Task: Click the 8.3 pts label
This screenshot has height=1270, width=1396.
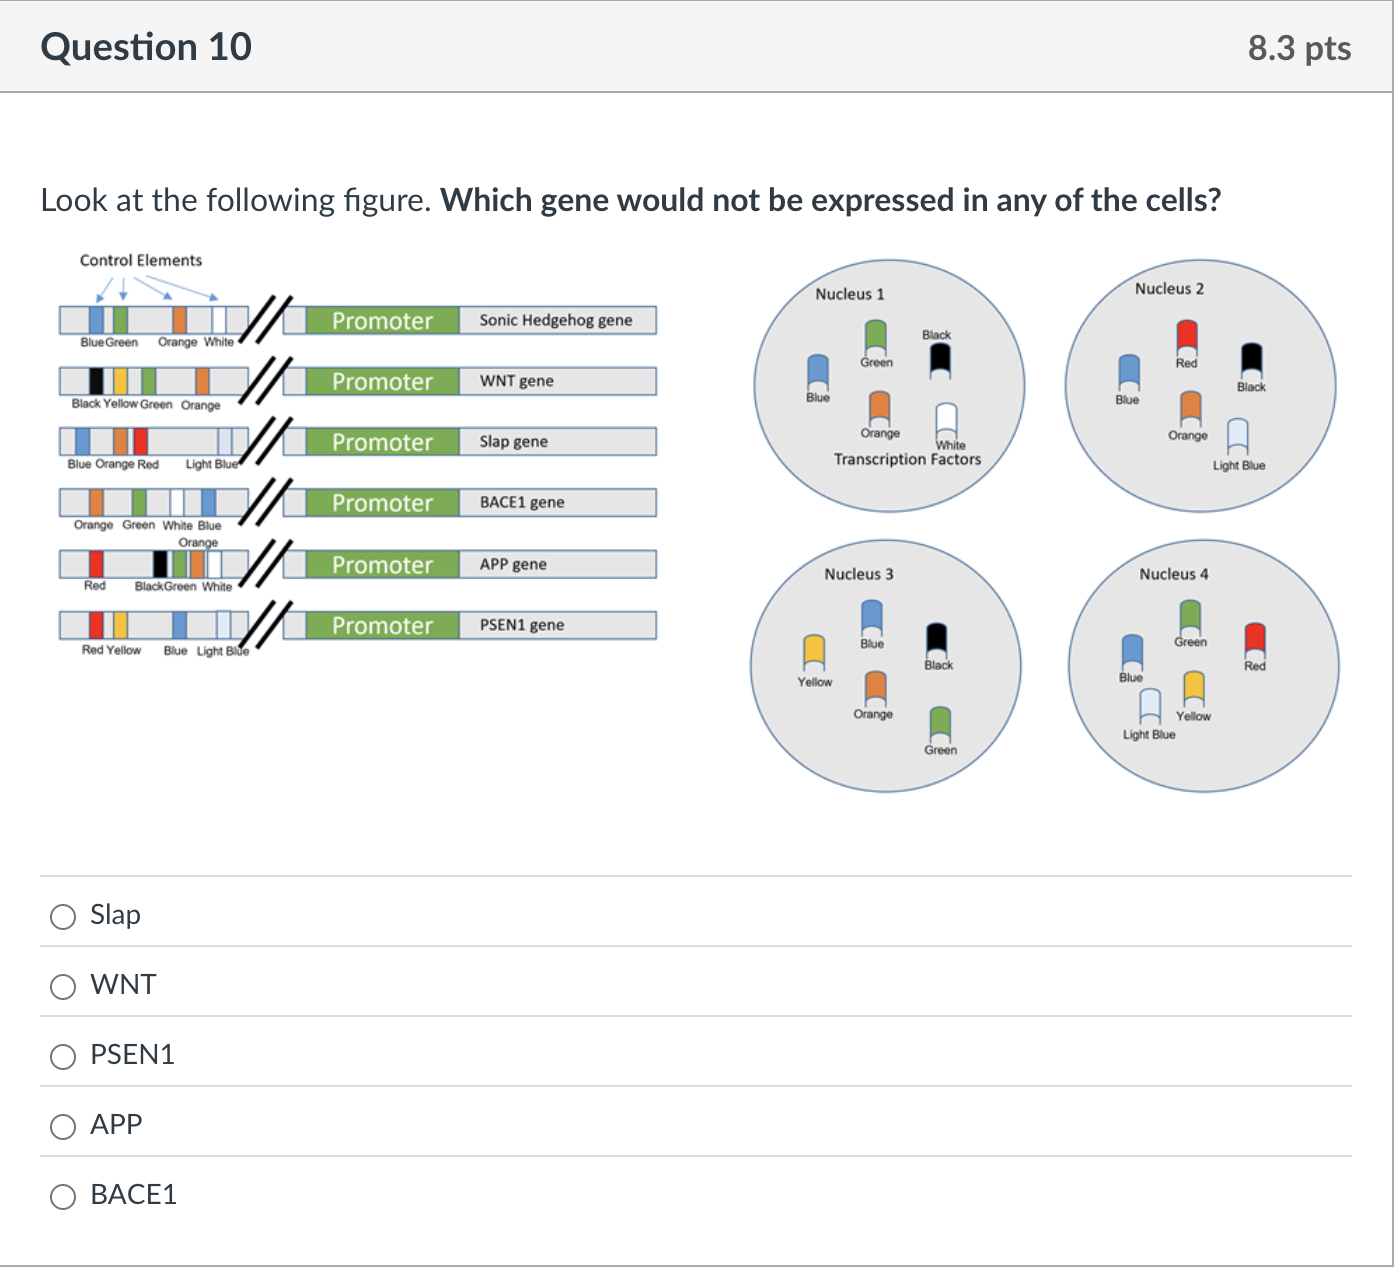Action: [x=1297, y=46]
